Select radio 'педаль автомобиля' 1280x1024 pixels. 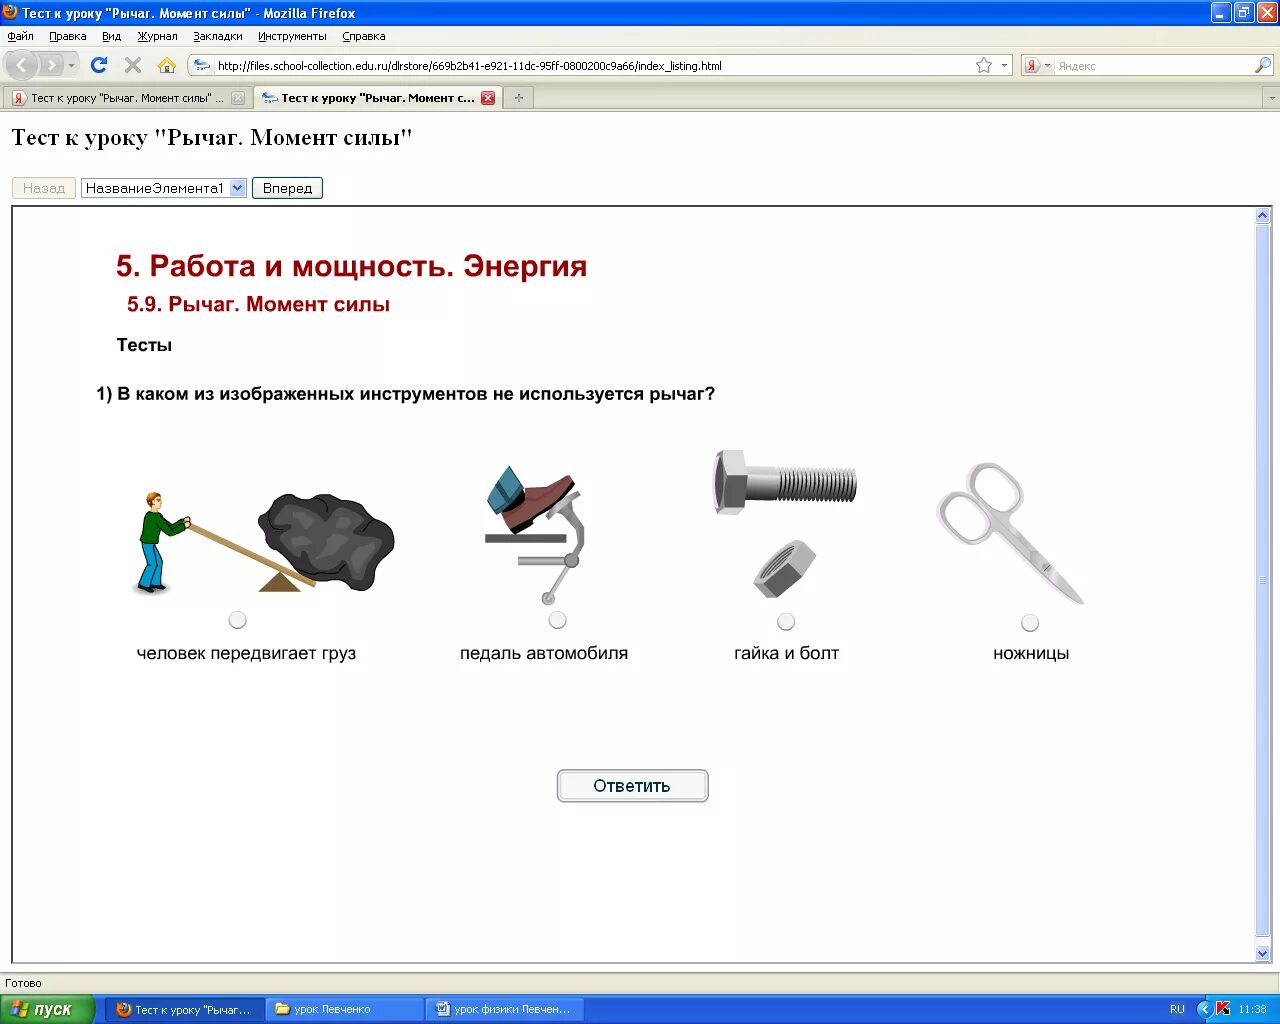[x=558, y=620]
